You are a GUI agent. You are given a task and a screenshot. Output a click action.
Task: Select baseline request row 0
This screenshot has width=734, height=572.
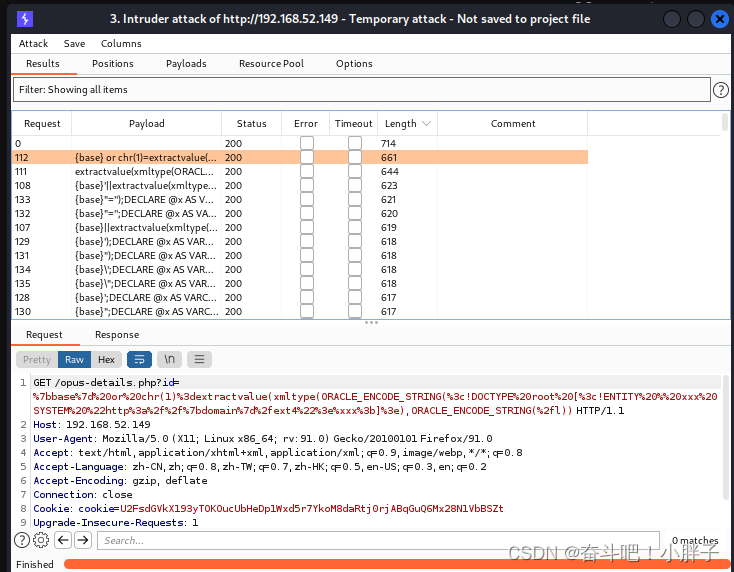[x=300, y=143]
